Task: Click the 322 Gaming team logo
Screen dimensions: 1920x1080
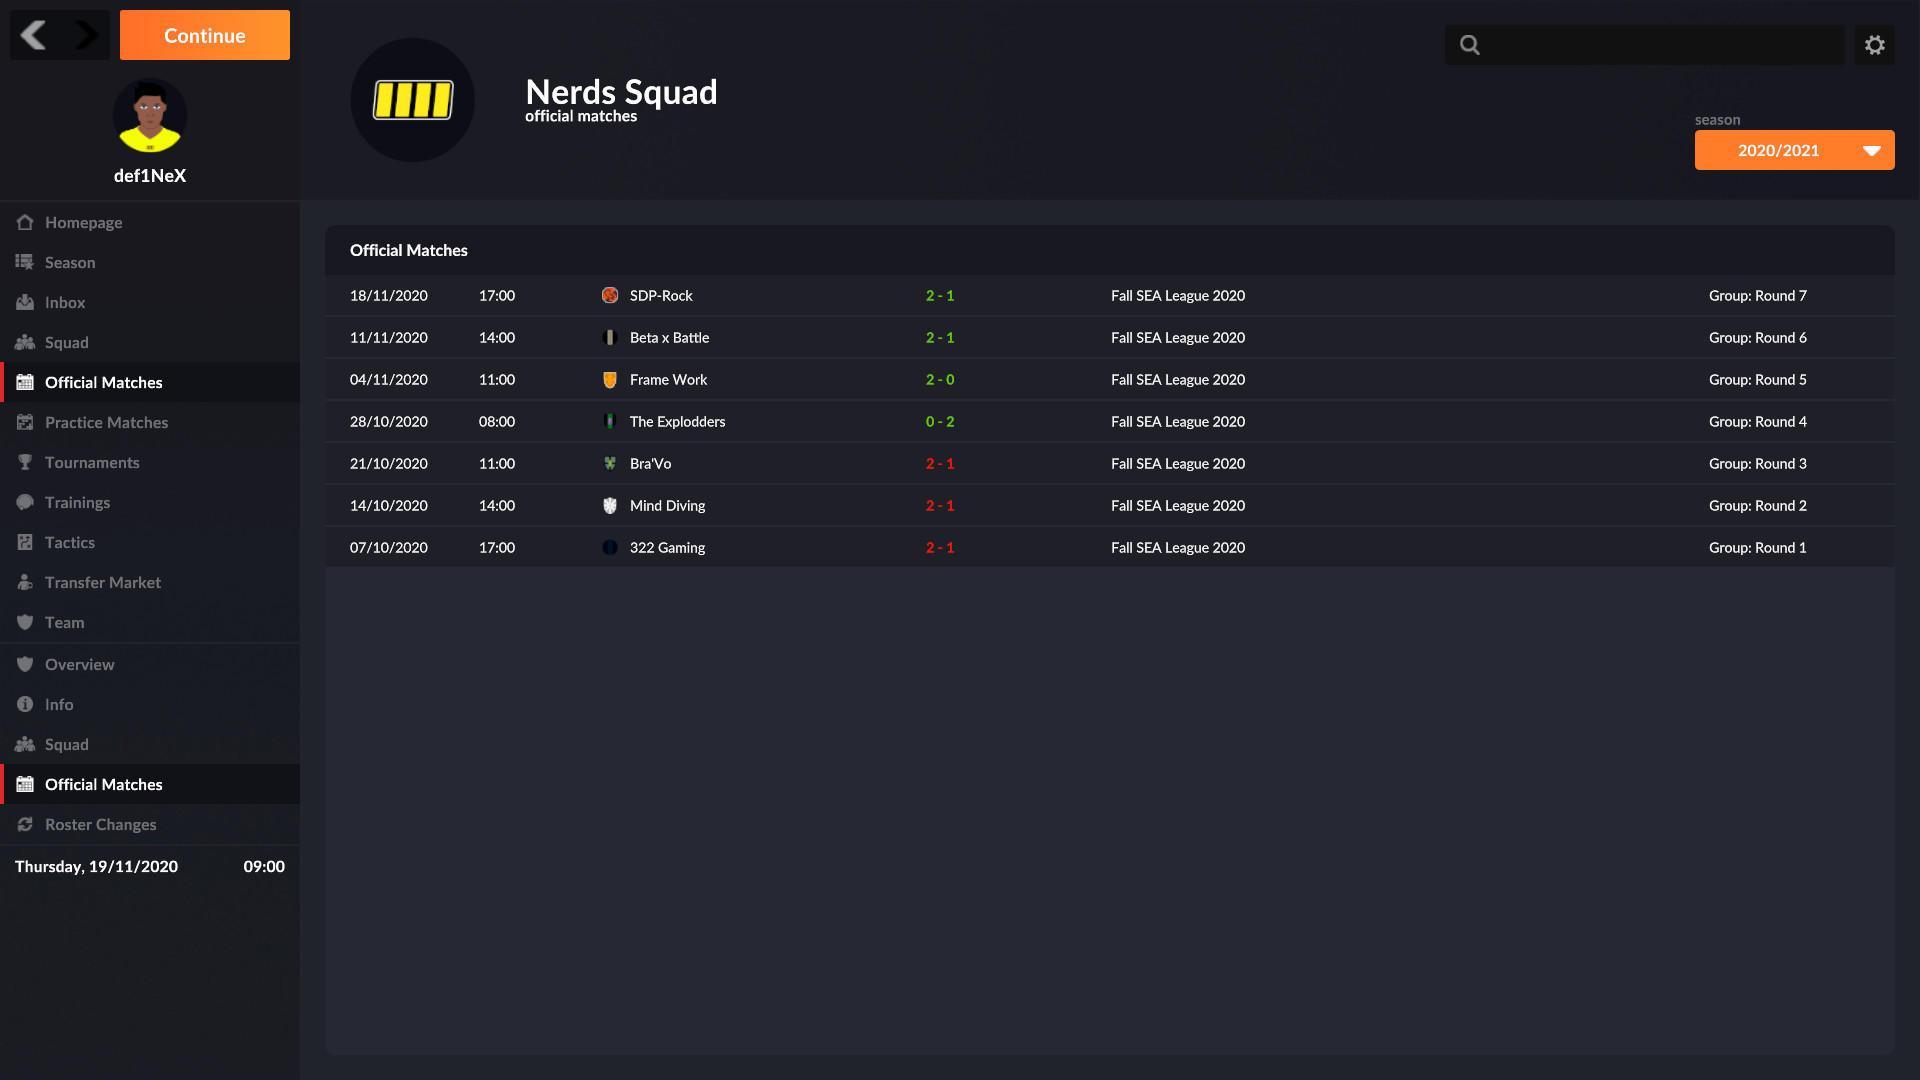Action: coord(610,547)
